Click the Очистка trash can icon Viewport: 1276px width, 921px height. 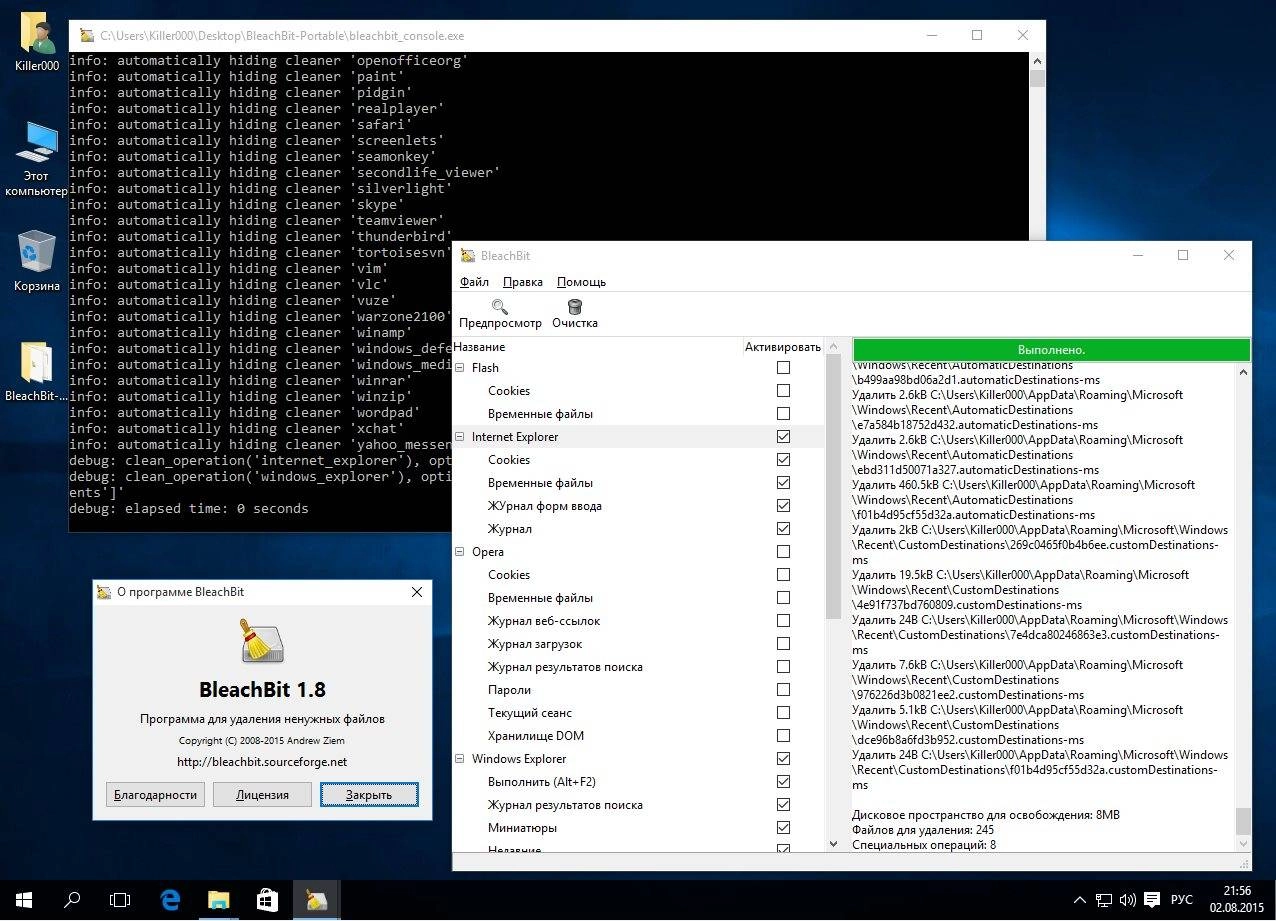click(x=575, y=306)
